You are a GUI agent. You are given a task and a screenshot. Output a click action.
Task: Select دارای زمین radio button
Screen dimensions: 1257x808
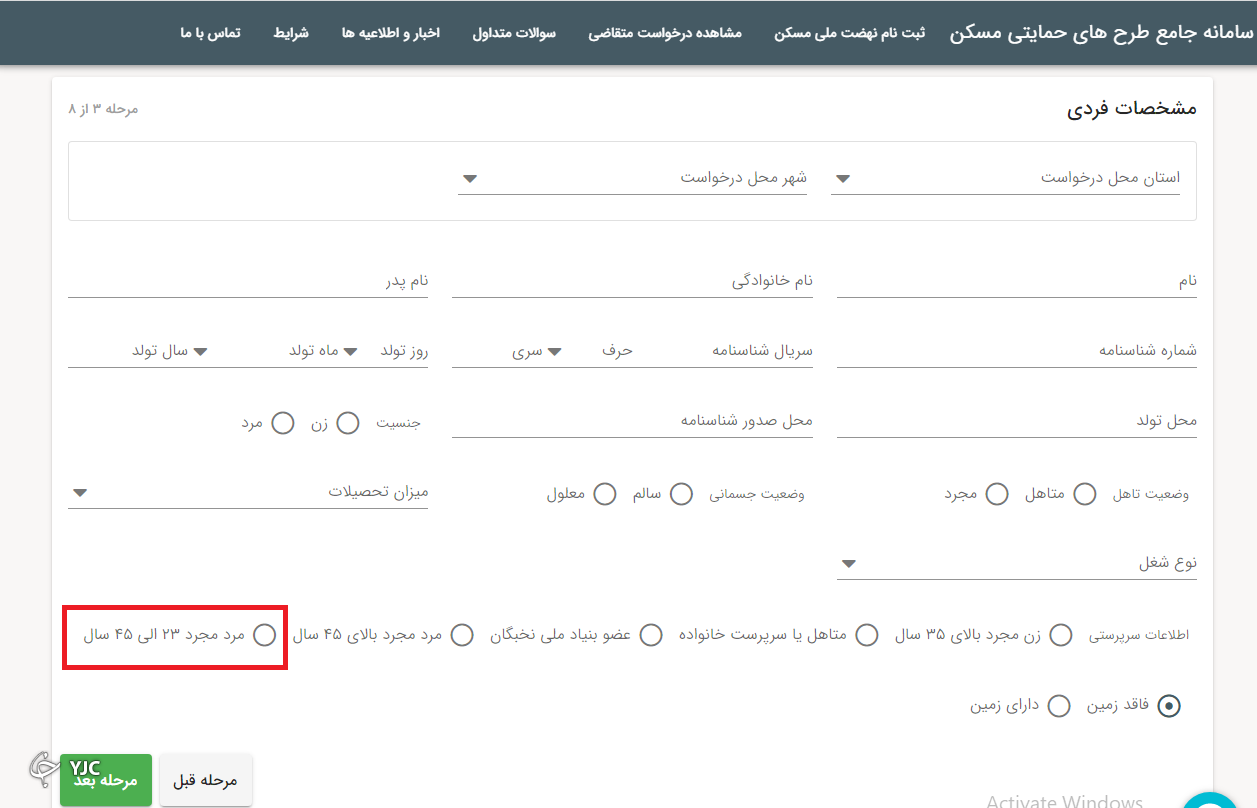tap(1059, 706)
